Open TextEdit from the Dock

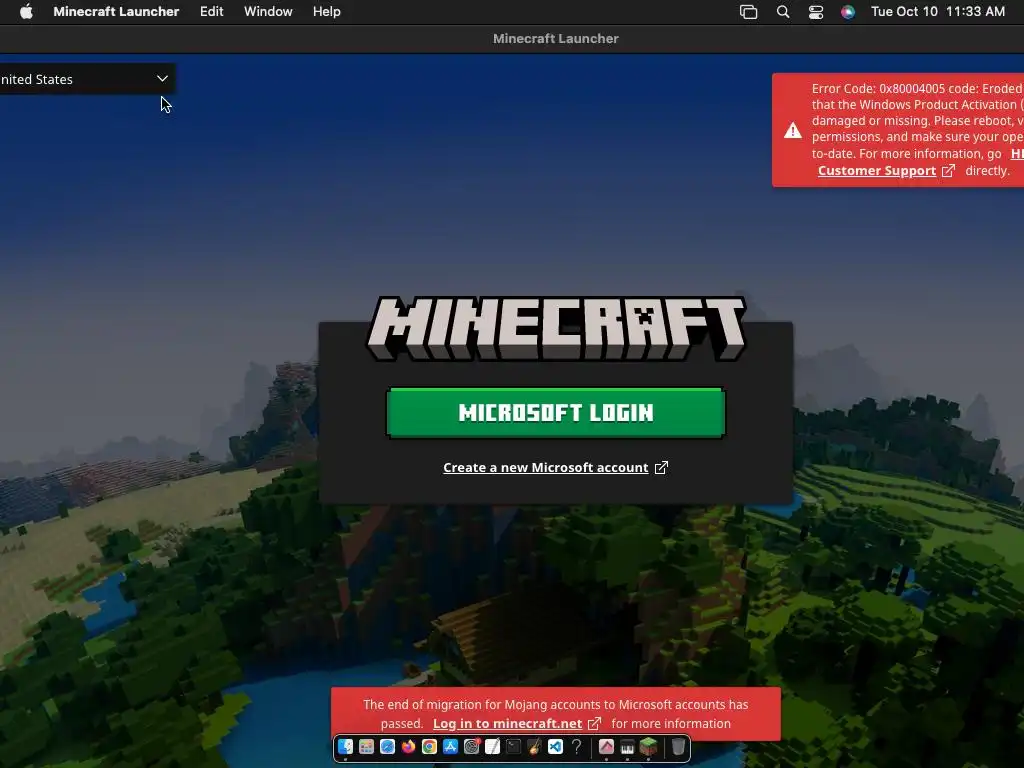(492, 746)
